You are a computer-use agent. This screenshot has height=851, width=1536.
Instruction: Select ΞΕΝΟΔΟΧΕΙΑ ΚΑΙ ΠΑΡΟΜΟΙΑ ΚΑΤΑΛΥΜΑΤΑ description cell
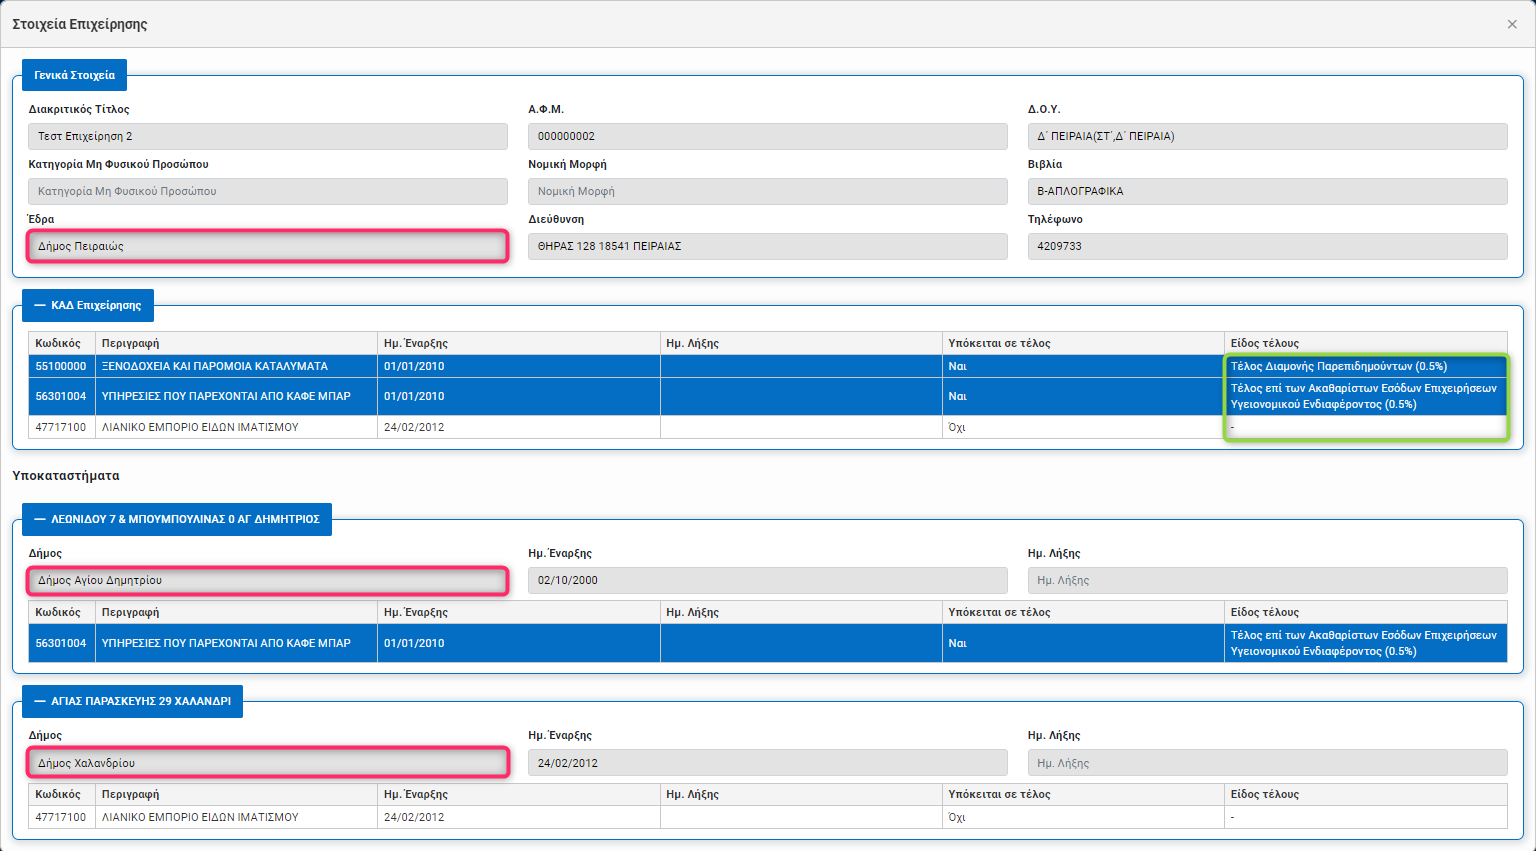point(236,366)
